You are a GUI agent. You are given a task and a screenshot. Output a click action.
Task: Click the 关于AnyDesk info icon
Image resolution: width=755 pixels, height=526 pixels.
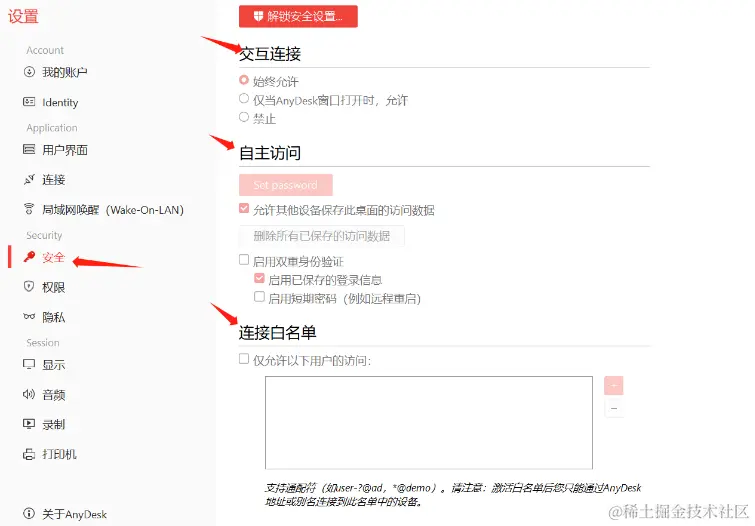[29, 513]
